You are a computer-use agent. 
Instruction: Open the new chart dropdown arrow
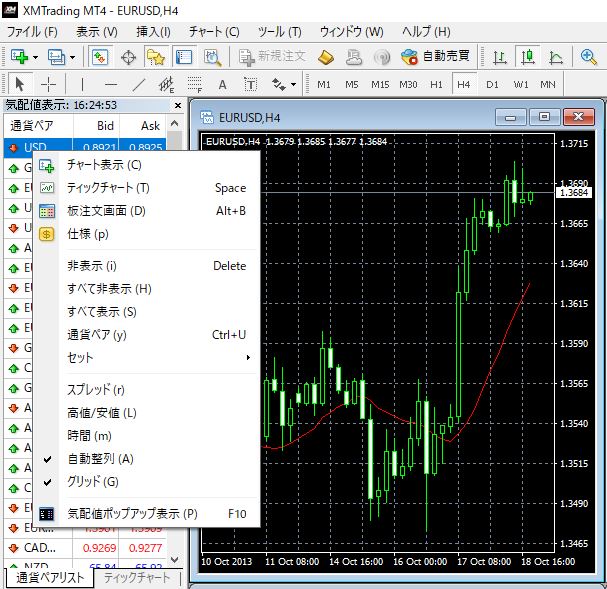[36, 58]
